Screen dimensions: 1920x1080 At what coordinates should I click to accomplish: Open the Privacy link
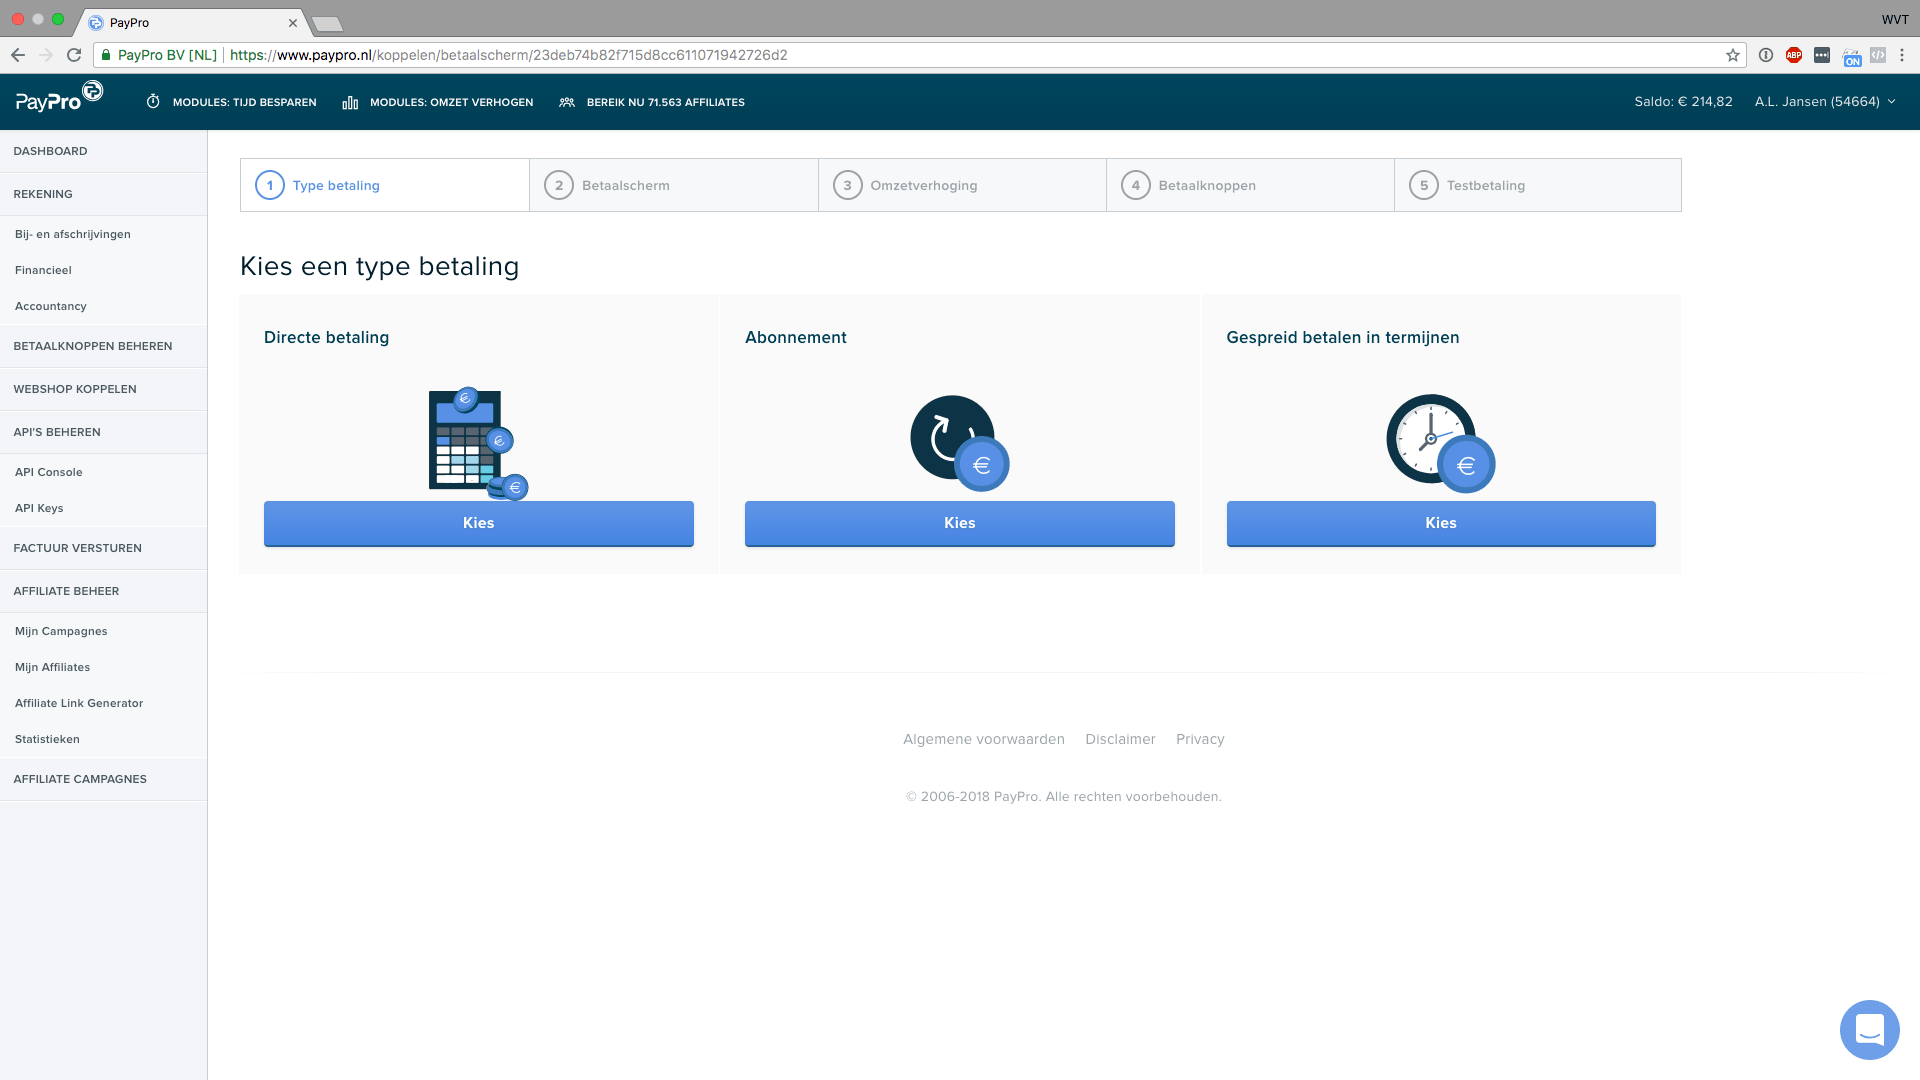(1200, 739)
